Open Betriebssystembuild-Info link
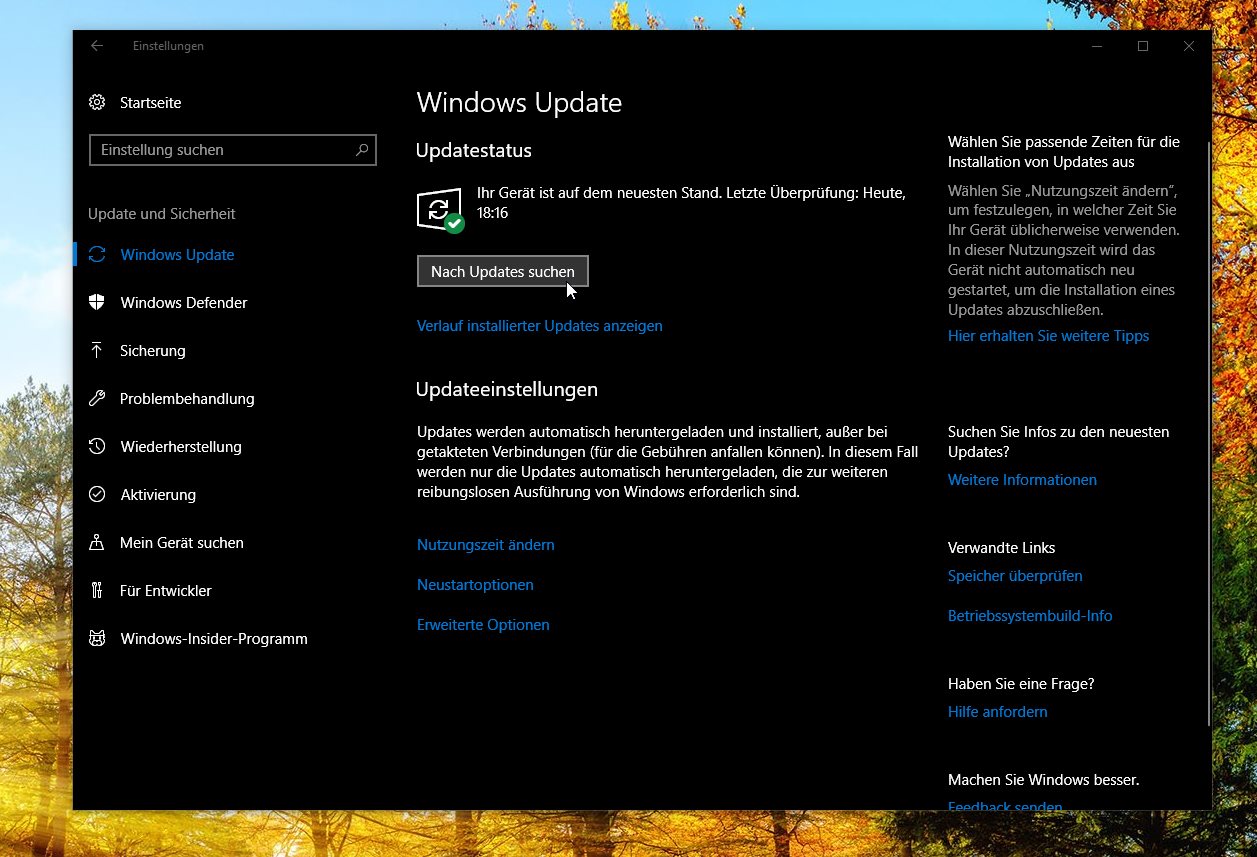This screenshot has height=857, width=1257. point(1030,616)
